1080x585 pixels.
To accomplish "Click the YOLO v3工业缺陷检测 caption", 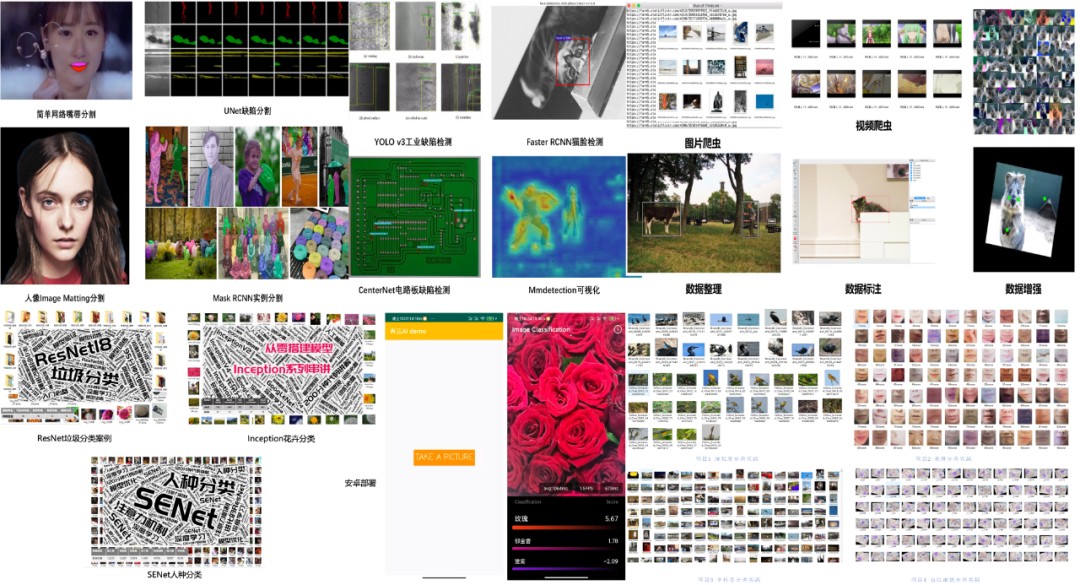I will click(x=413, y=142).
